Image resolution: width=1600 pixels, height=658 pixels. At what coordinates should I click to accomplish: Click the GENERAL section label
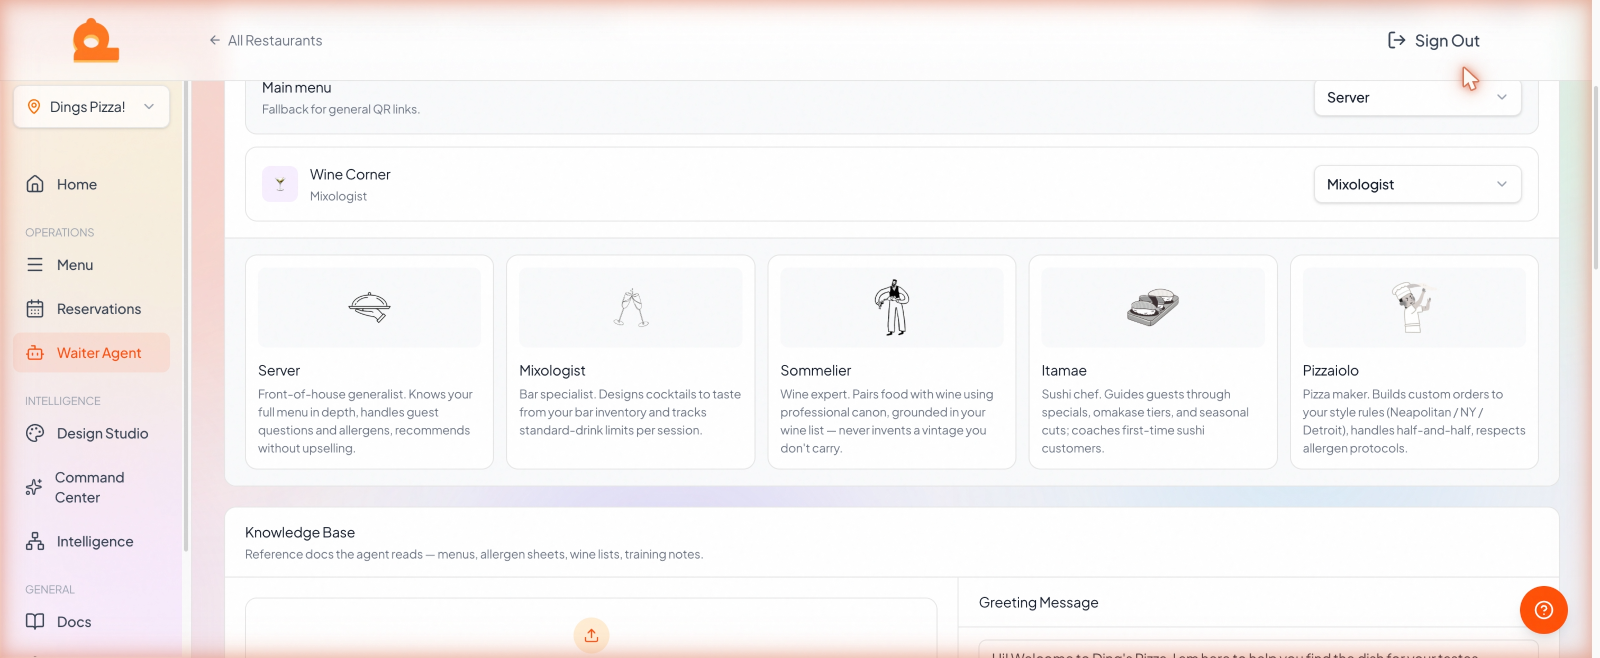50,590
